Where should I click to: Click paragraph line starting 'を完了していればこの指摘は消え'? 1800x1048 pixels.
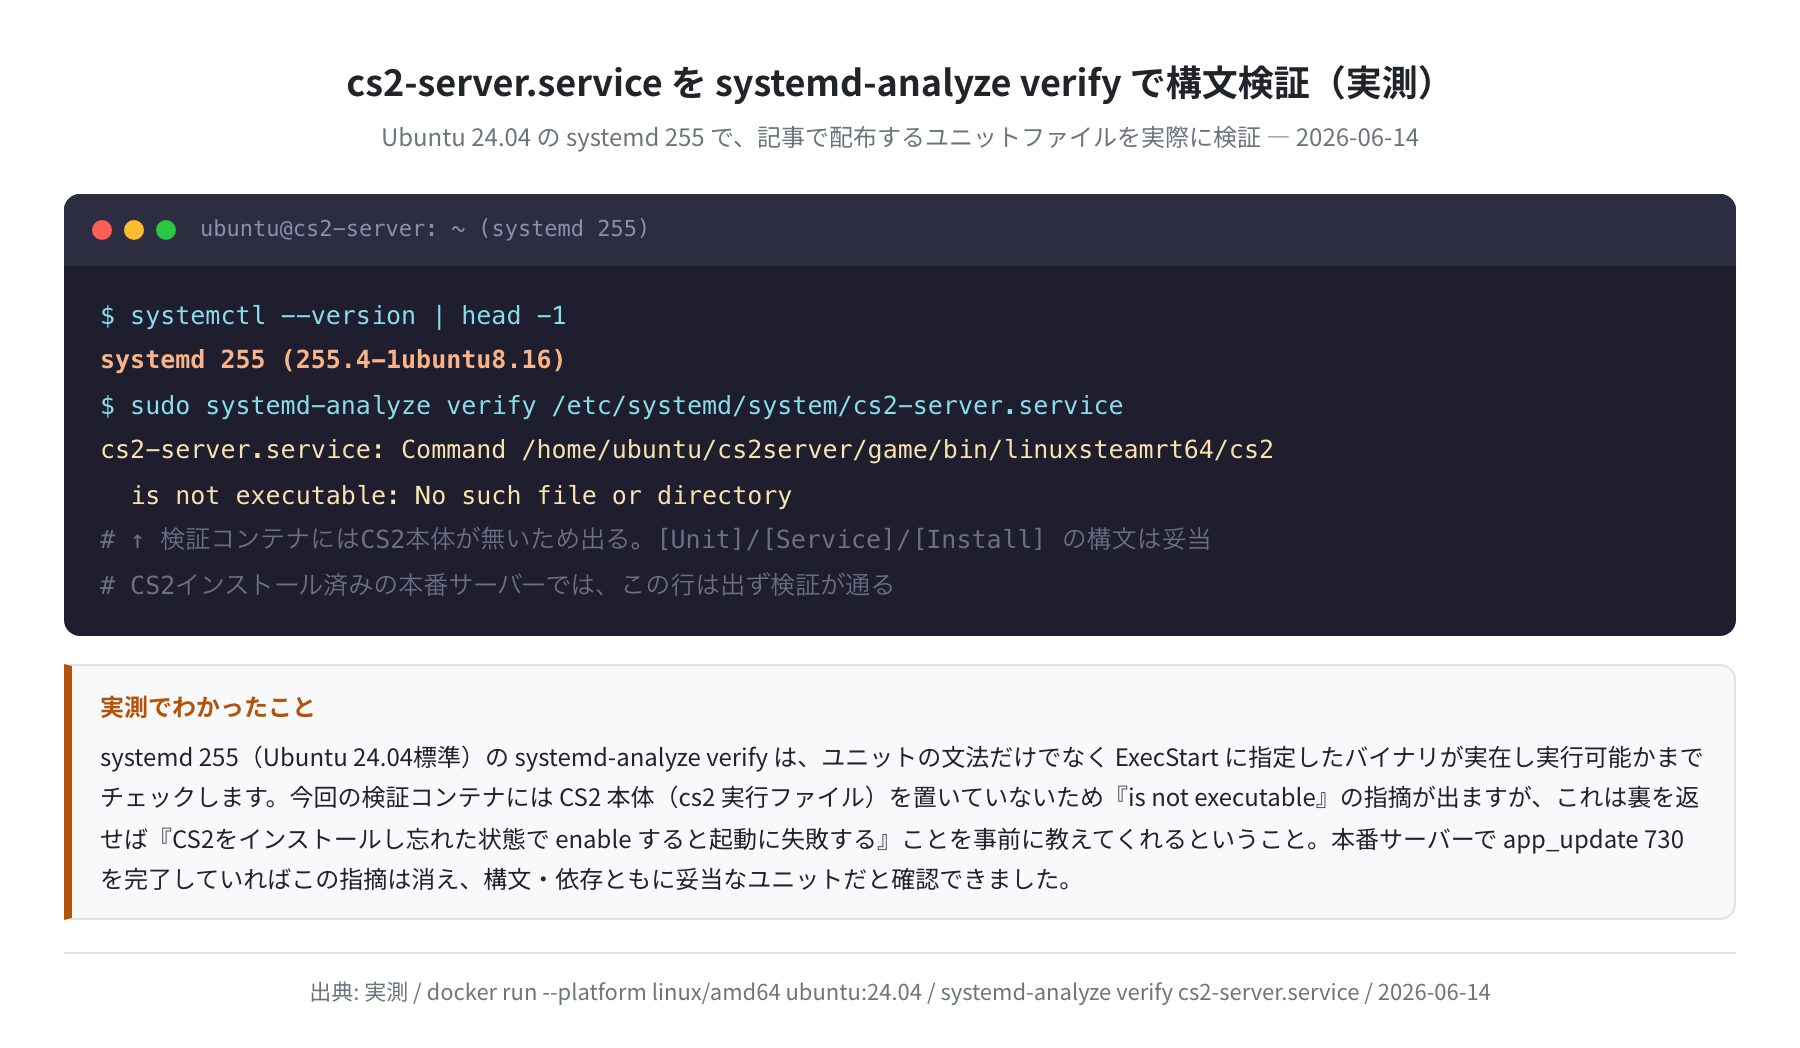tap(587, 879)
